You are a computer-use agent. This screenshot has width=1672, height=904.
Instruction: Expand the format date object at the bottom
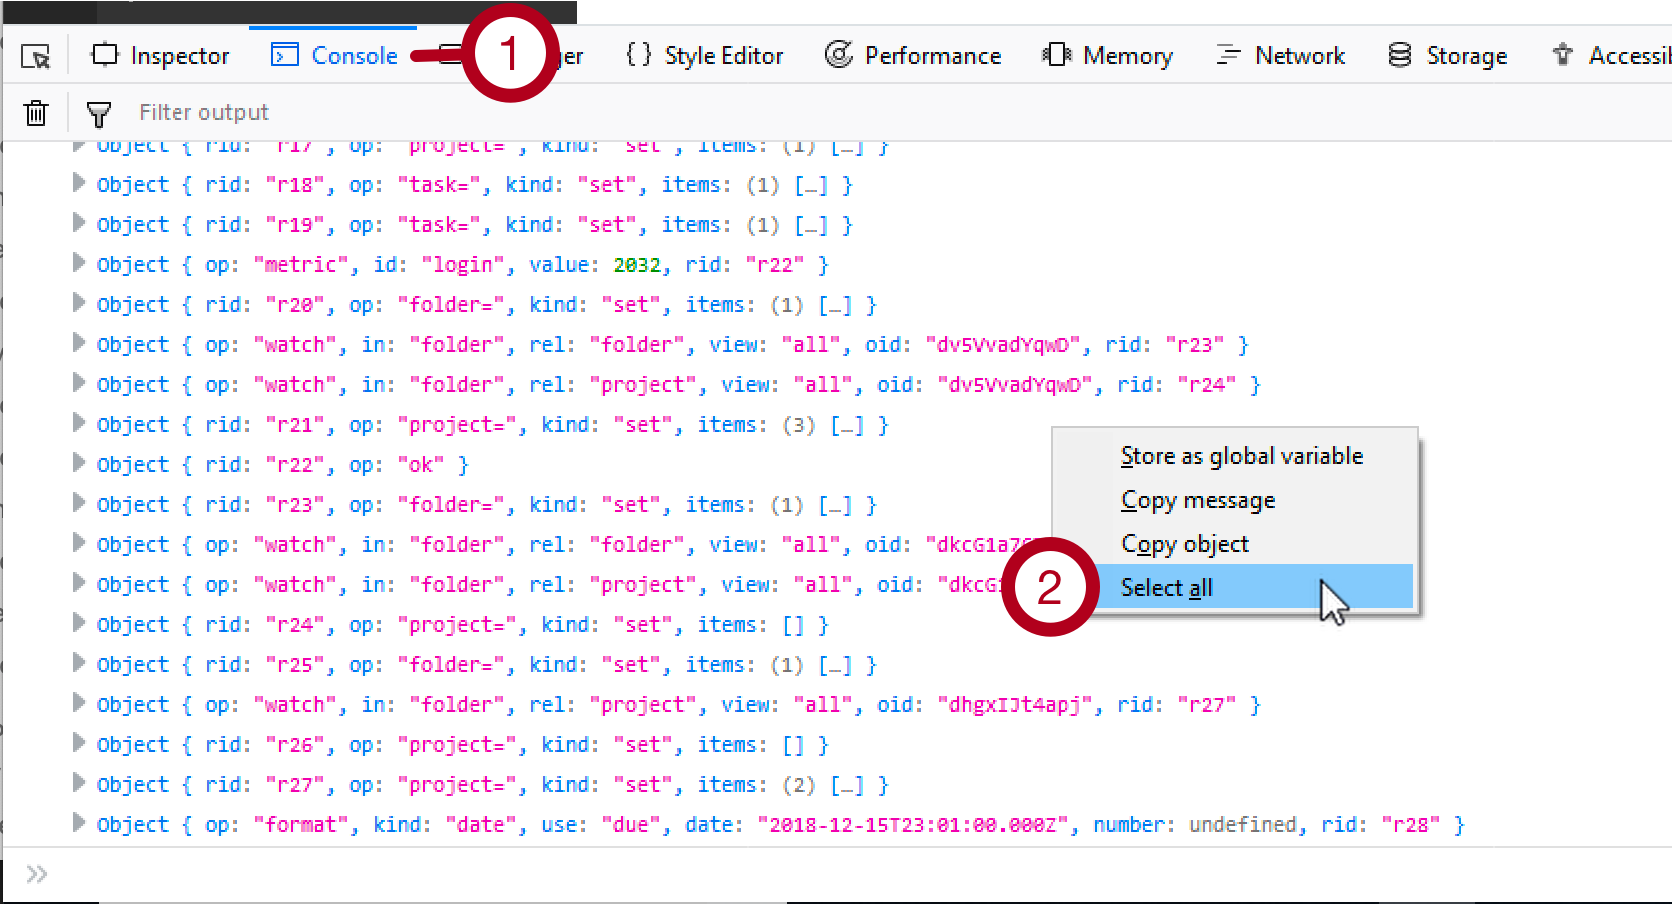point(79,824)
